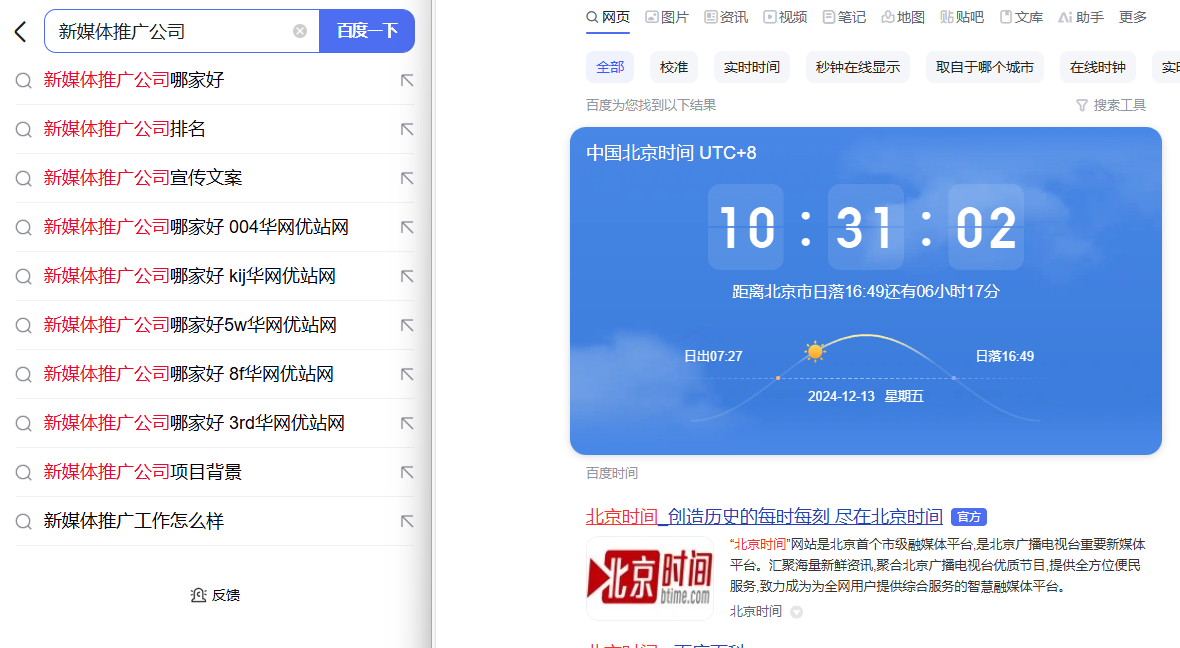
Task: Select suggestion 新媒体推广工作怎么样
Action: tap(214, 520)
